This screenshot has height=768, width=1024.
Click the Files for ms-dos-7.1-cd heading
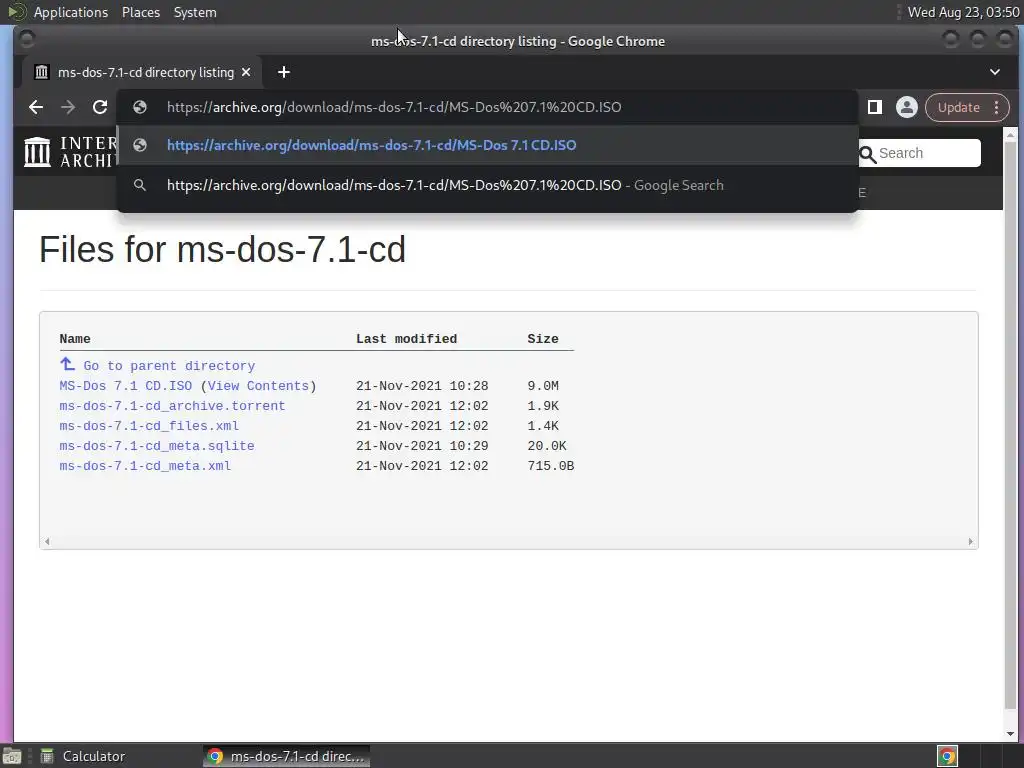tap(222, 249)
